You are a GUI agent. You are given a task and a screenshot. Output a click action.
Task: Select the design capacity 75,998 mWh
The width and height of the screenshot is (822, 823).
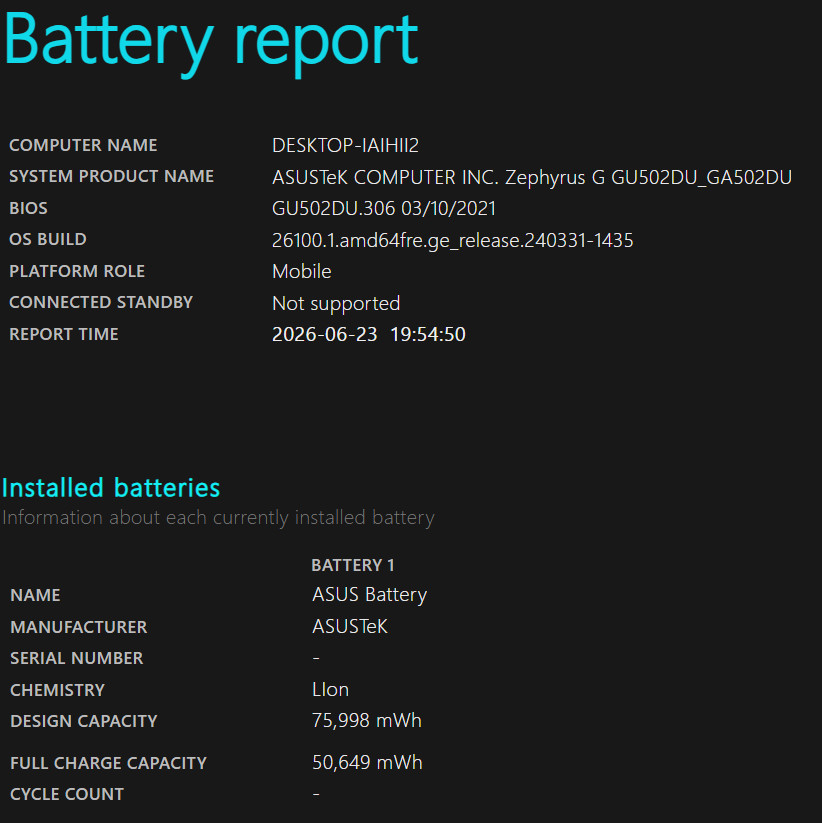(367, 721)
